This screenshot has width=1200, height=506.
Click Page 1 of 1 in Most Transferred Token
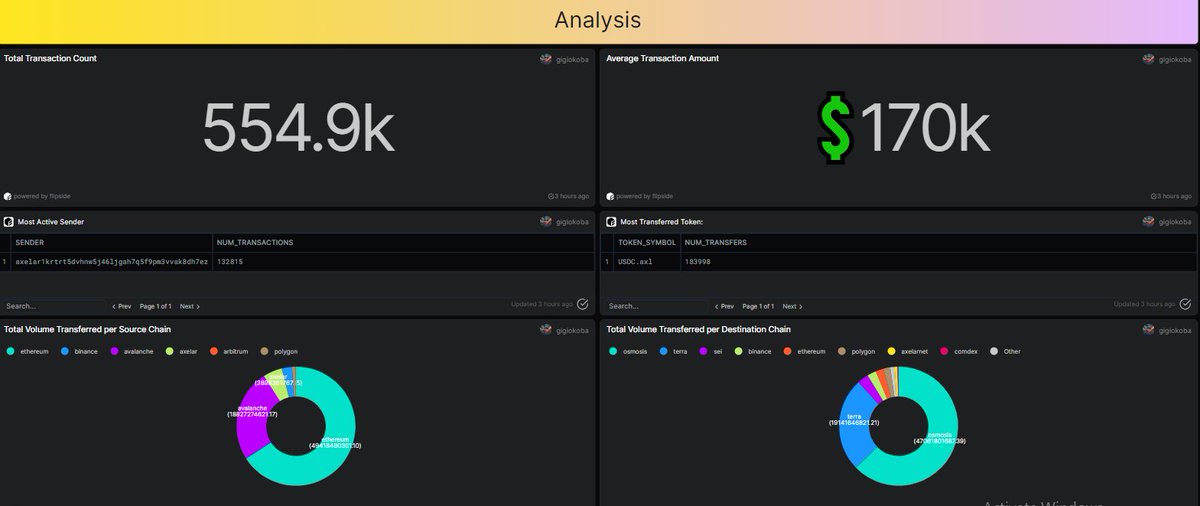coord(758,306)
